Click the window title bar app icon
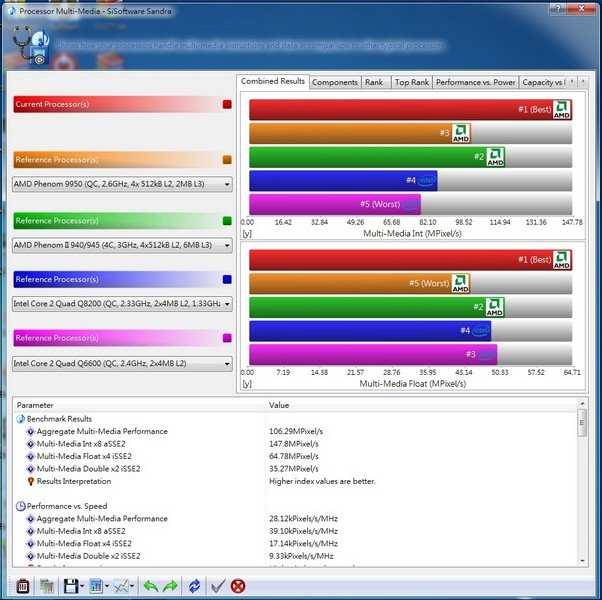602x600 pixels. click(12, 11)
